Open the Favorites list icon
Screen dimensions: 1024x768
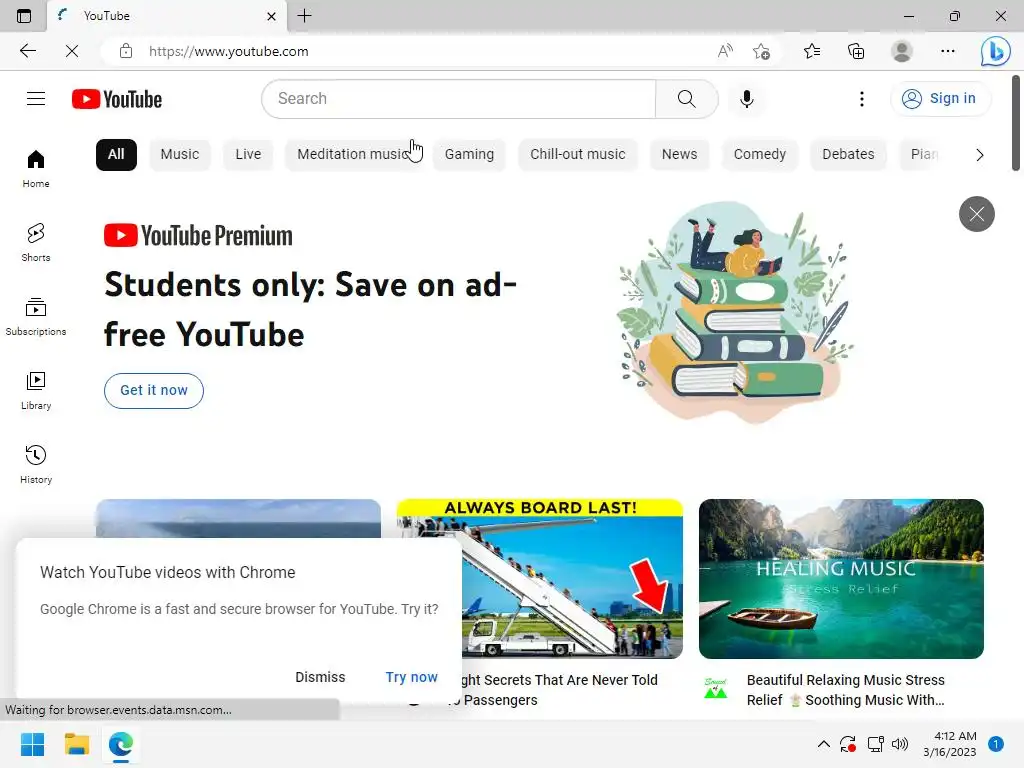tap(812, 51)
